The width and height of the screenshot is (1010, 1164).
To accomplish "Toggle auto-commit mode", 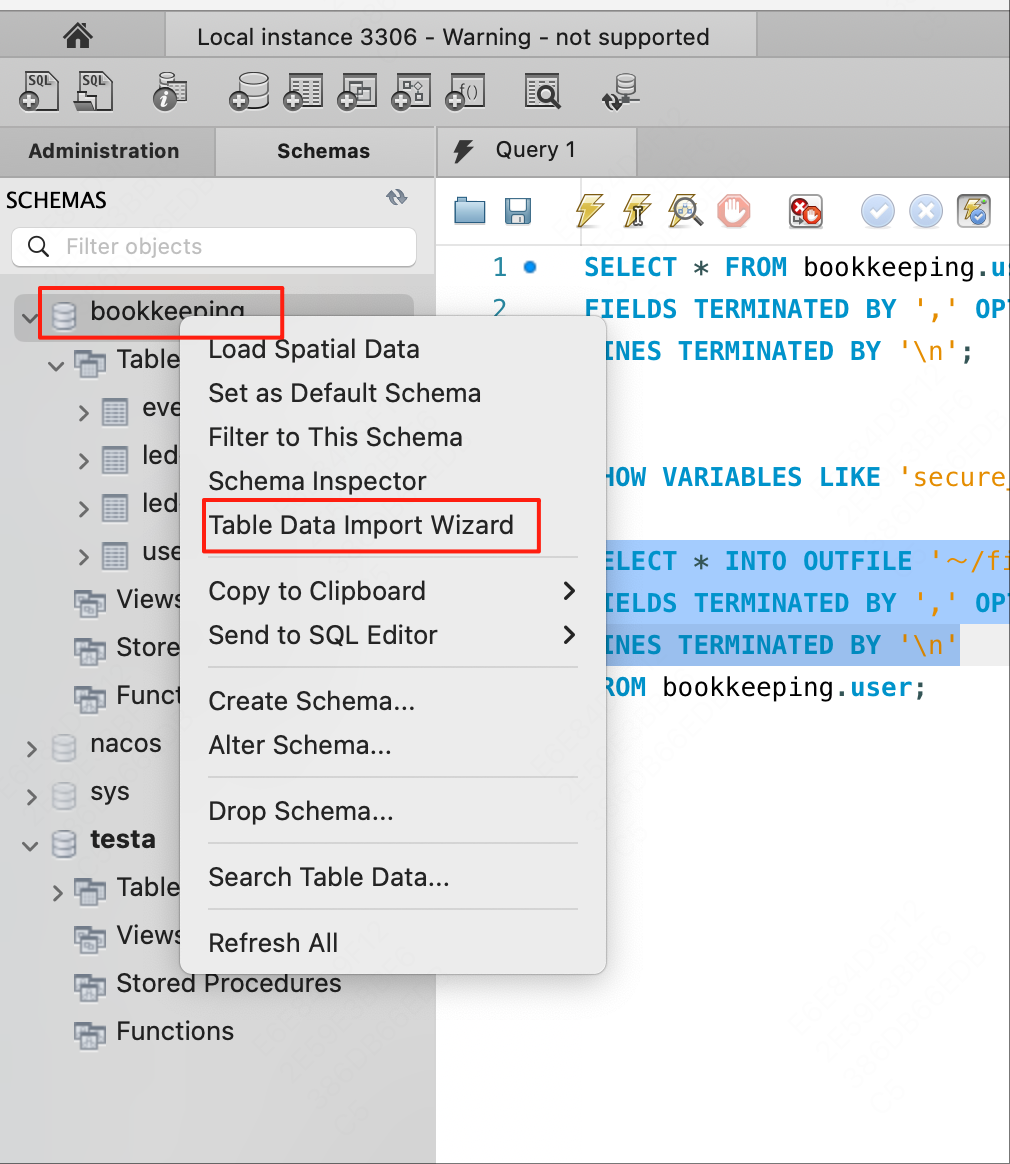I will (973, 211).
